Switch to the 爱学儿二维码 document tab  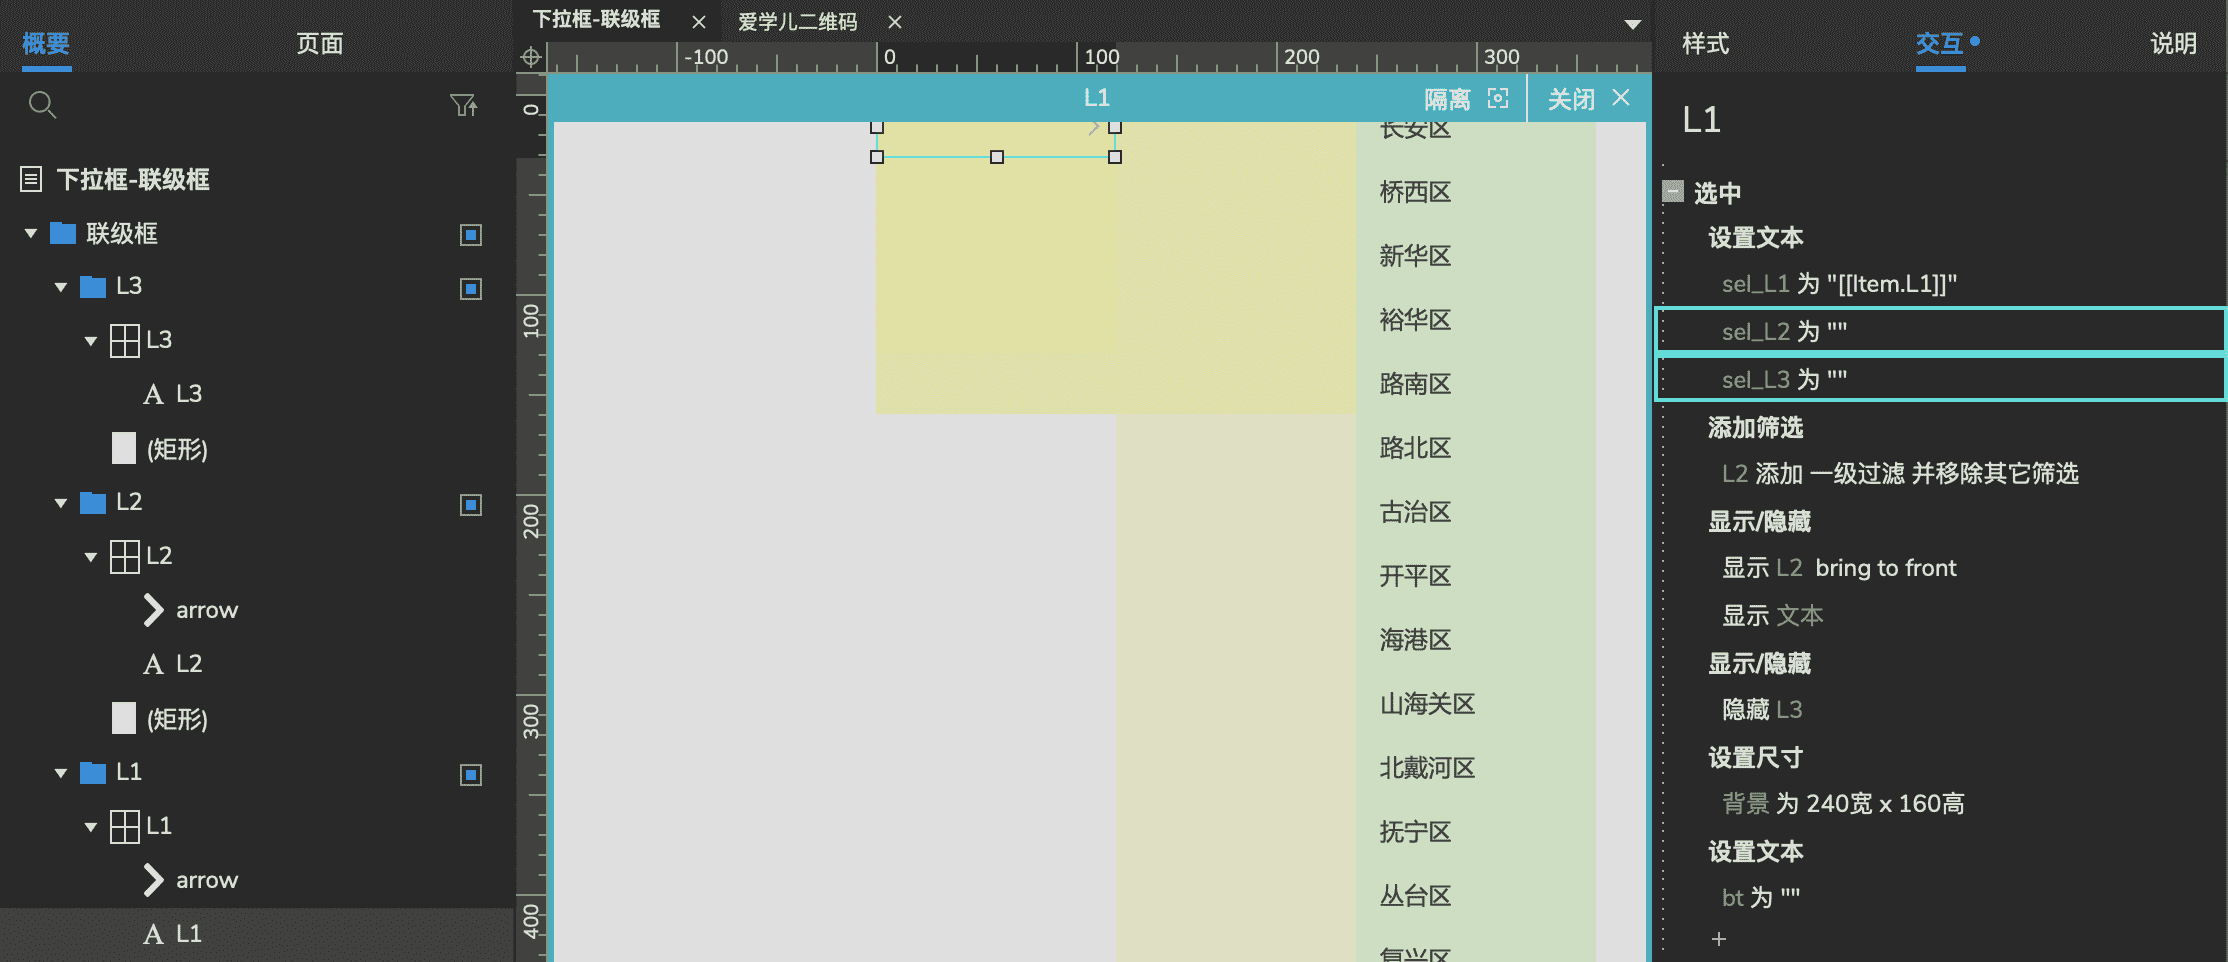point(798,22)
